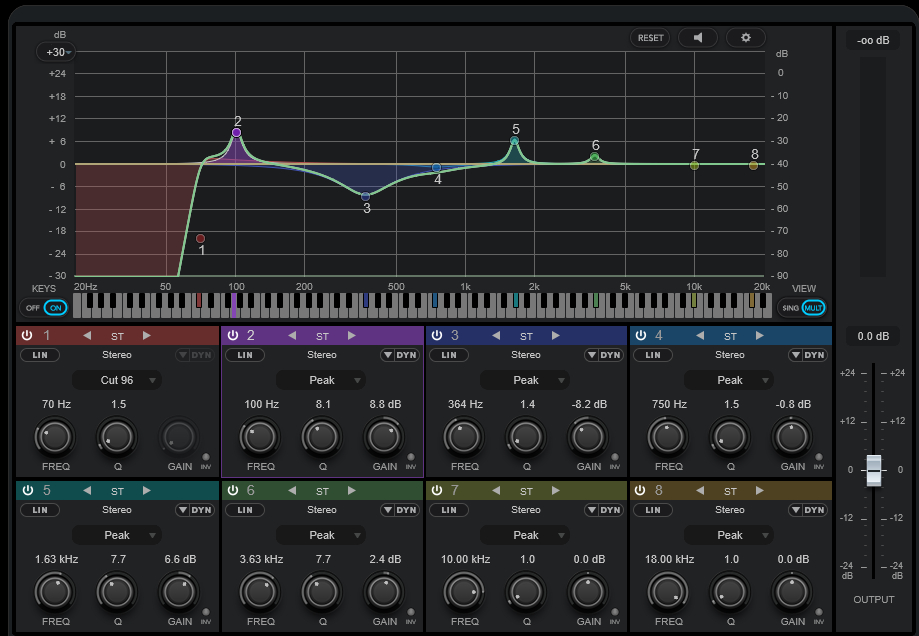
Task: Expand DYN dropdown on band 7
Action: coord(590,510)
